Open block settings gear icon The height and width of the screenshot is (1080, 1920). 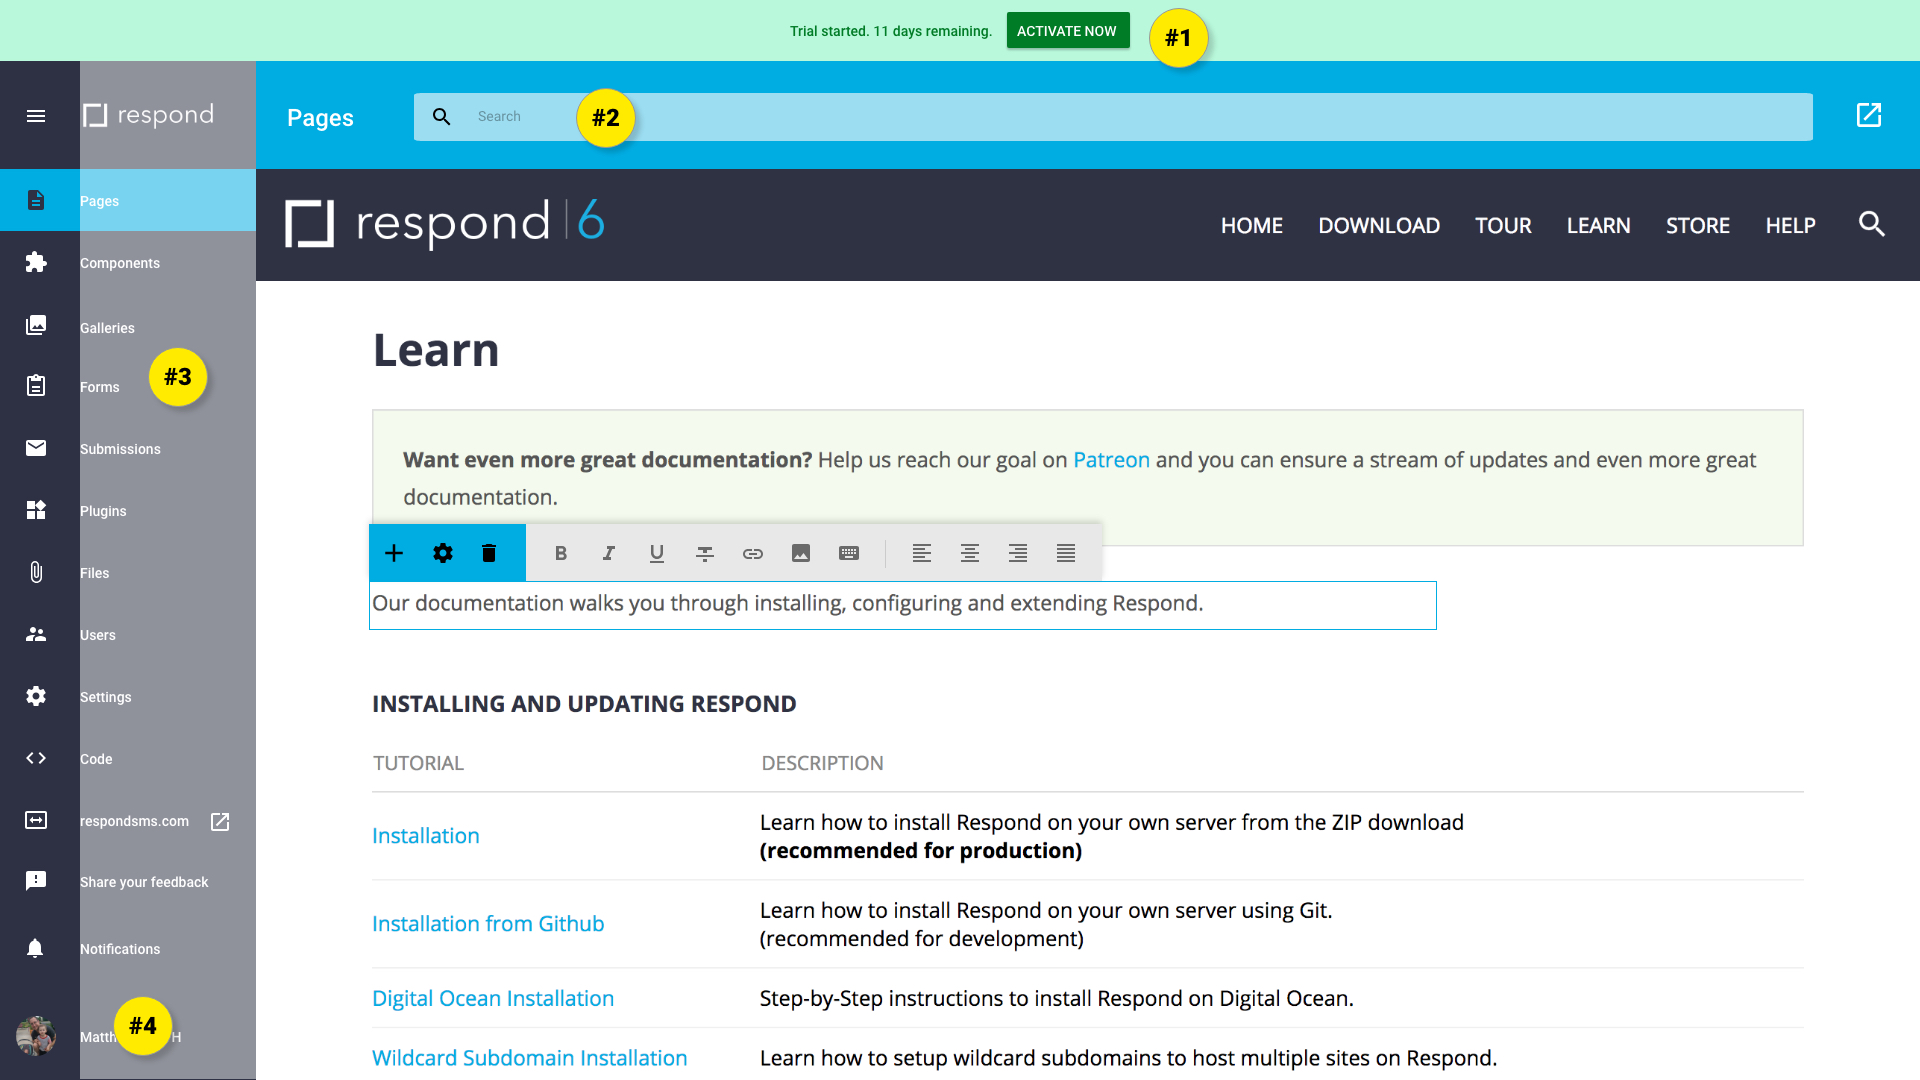click(x=443, y=553)
